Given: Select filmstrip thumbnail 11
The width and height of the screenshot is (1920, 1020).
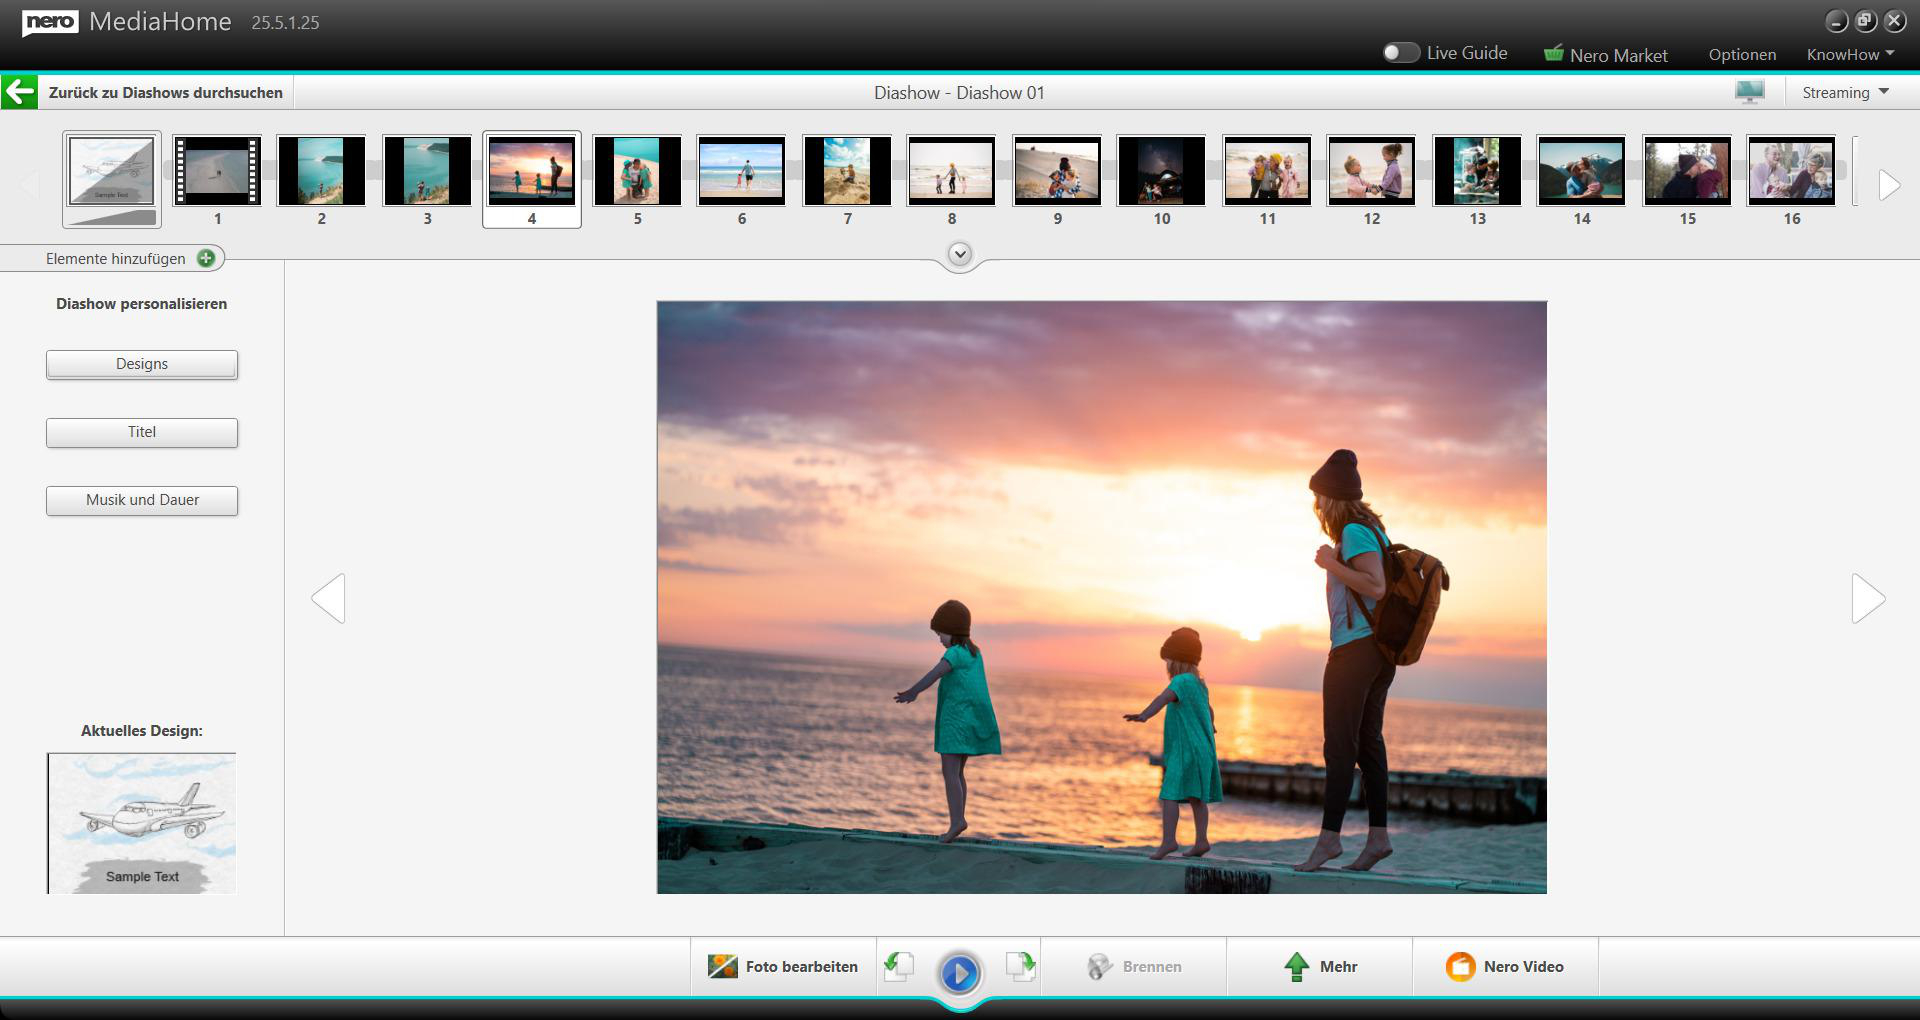Looking at the screenshot, I should [x=1267, y=171].
